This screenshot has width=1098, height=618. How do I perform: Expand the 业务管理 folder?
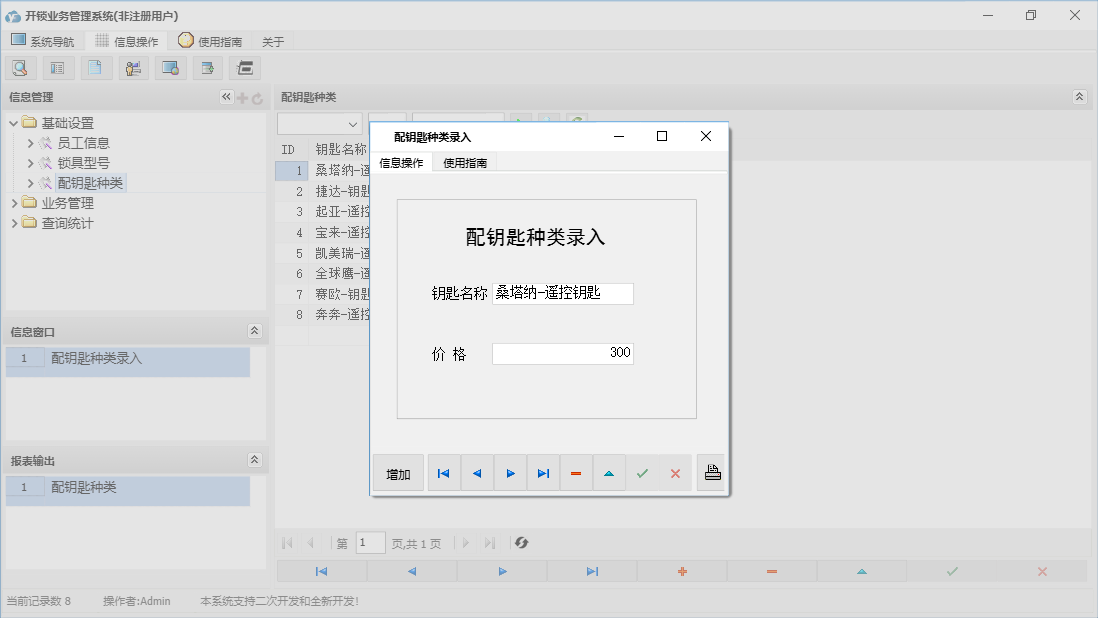click(13, 202)
